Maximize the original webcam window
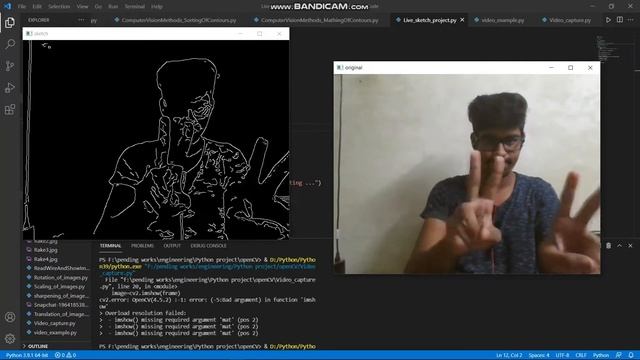 pyautogui.click(x=571, y=68)
